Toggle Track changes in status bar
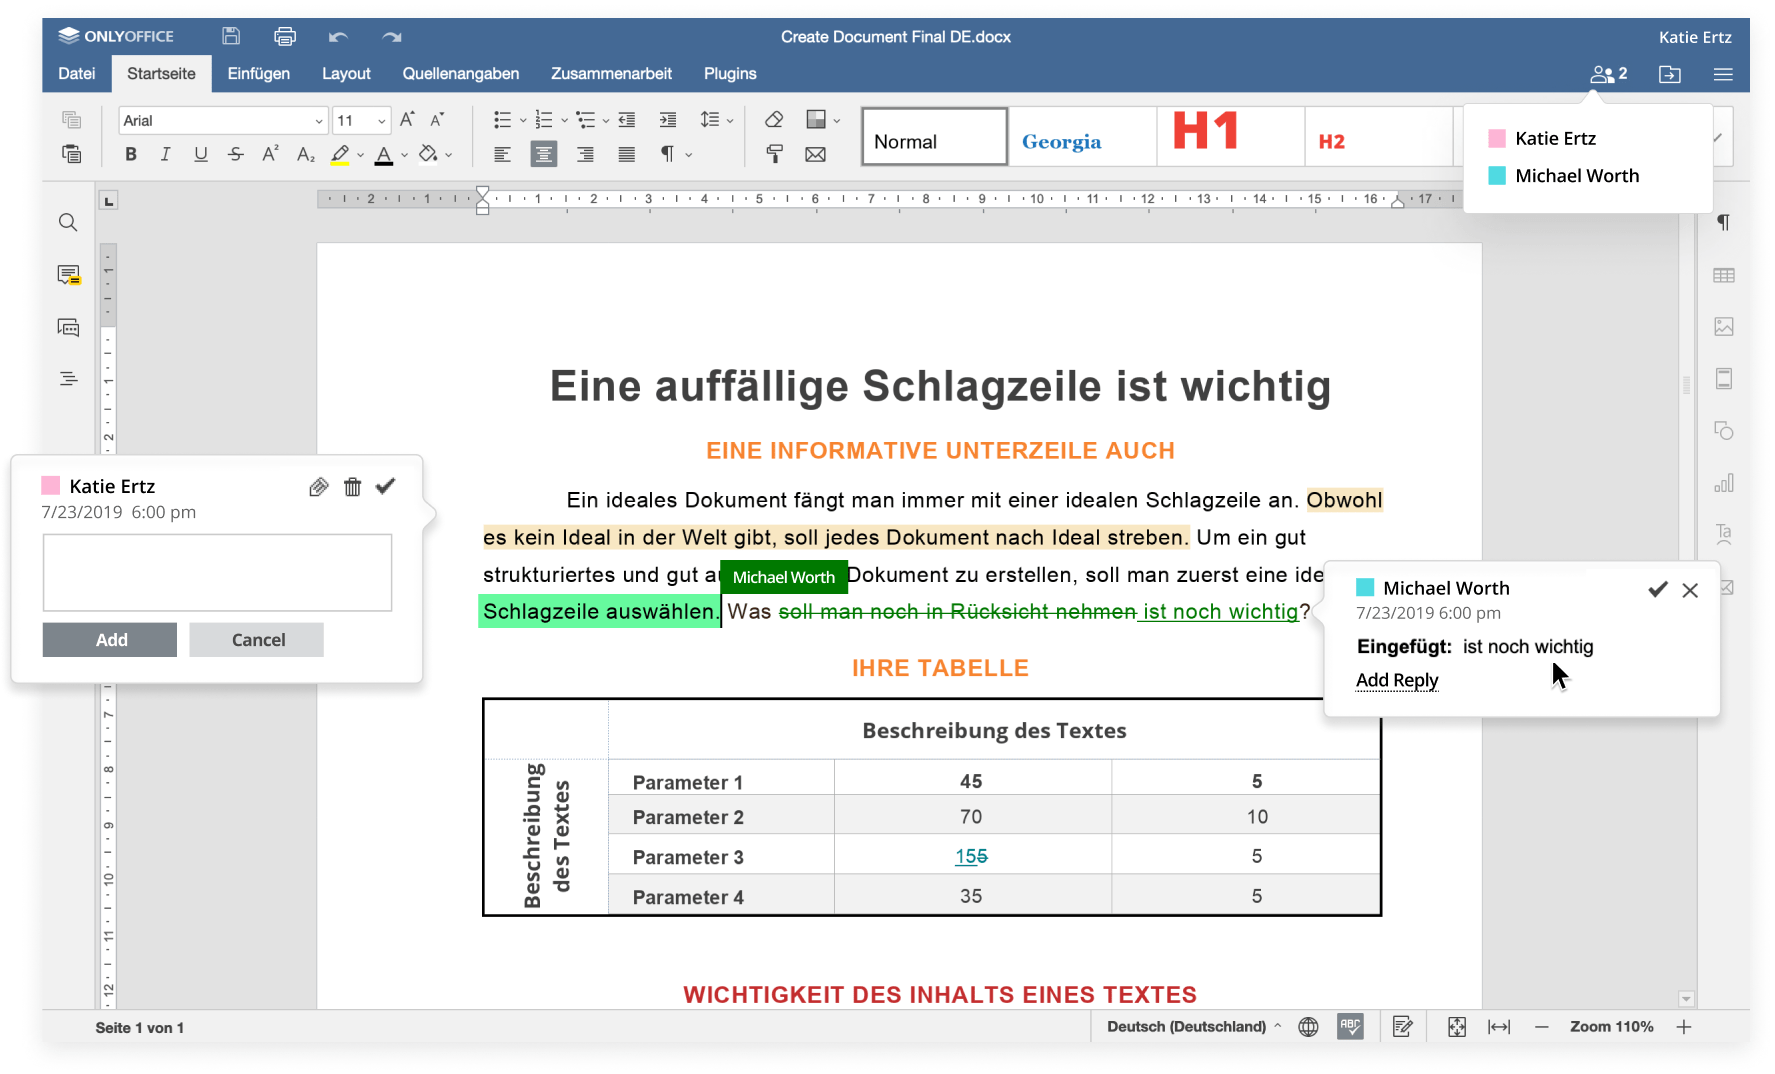The width and height of the screenshot is (1775, 1074). tap(1402, 1027)
